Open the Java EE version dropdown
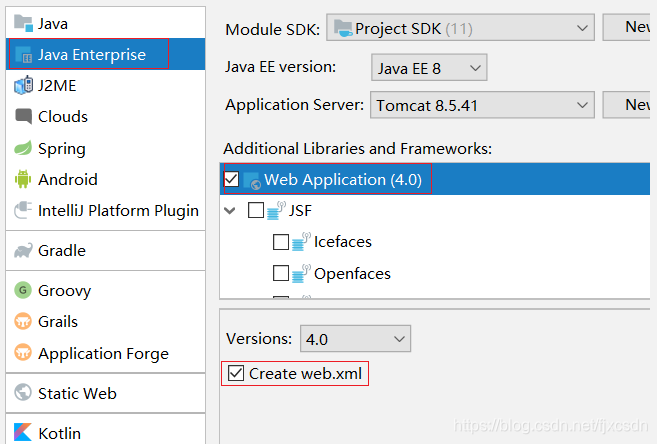The image size is (657, 444). [429, 67]
